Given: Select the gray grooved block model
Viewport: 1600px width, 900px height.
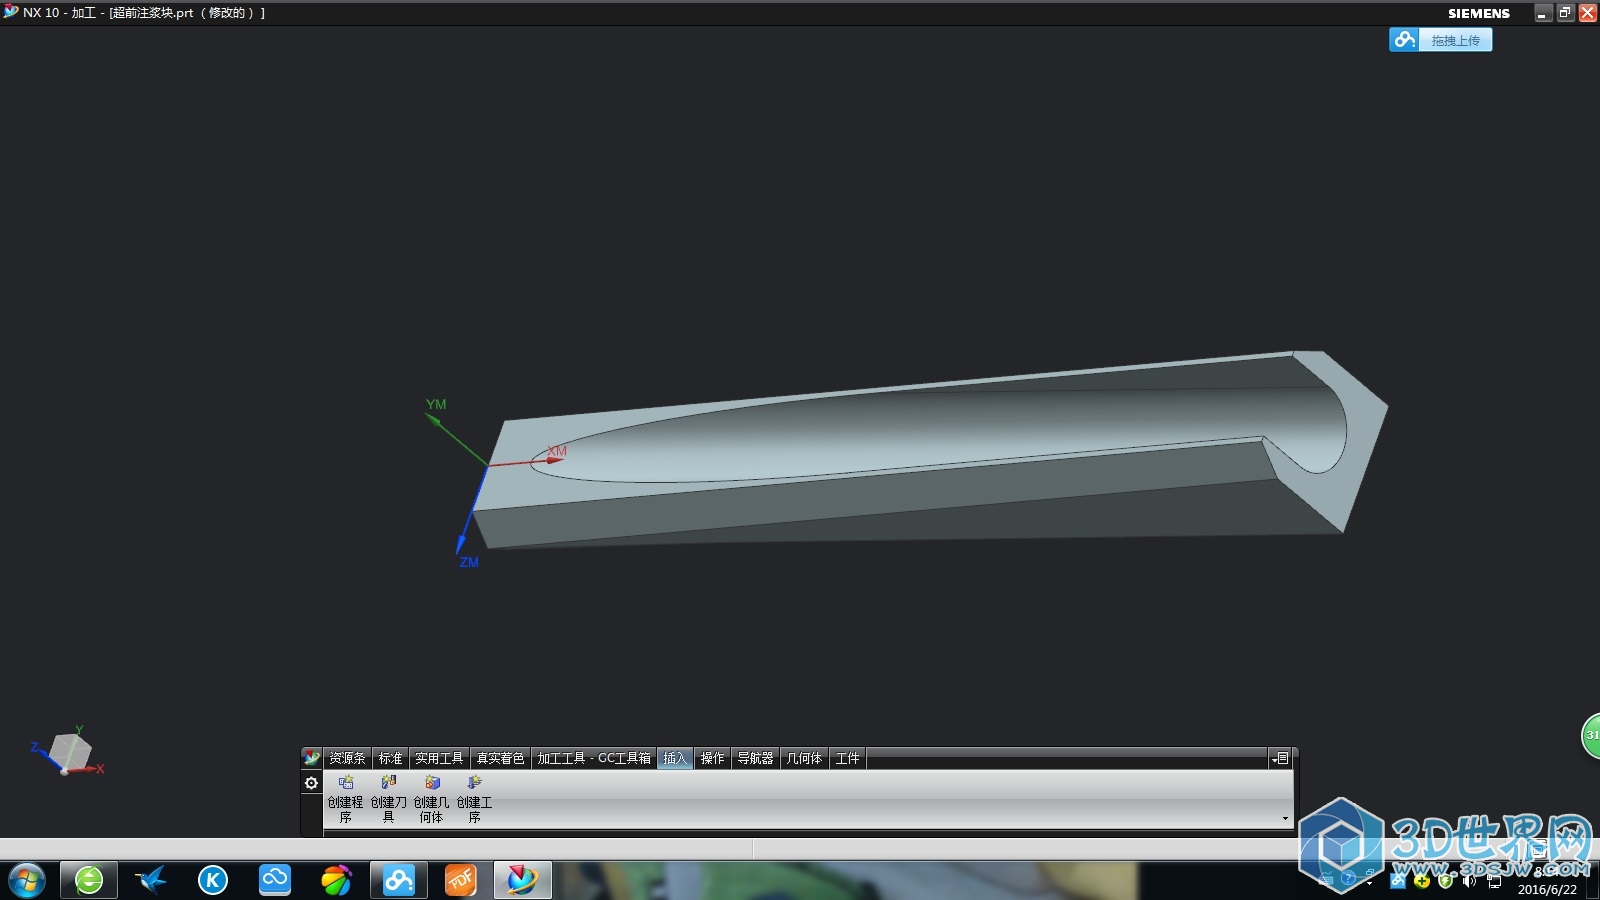Looking at the screenshot, I should pos(930,450).
